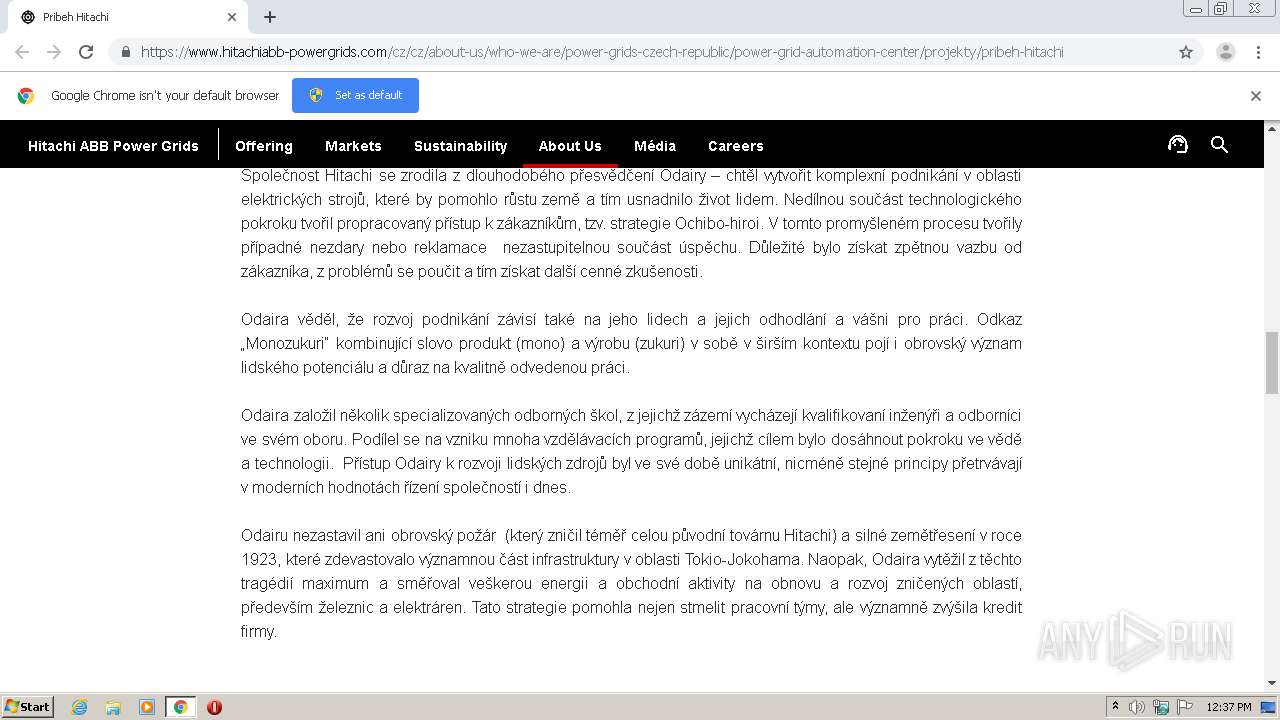The image size is (1280, 720).
Task: Open the Markets menu
Action: 353,146
